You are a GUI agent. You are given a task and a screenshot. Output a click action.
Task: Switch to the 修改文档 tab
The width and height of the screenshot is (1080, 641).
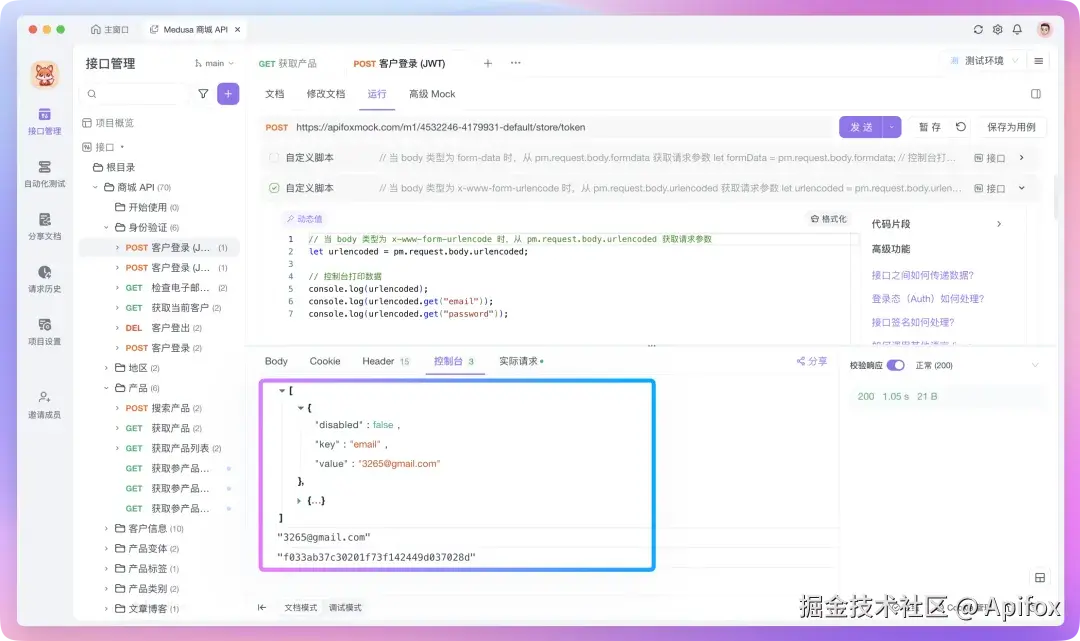[326, 94]
